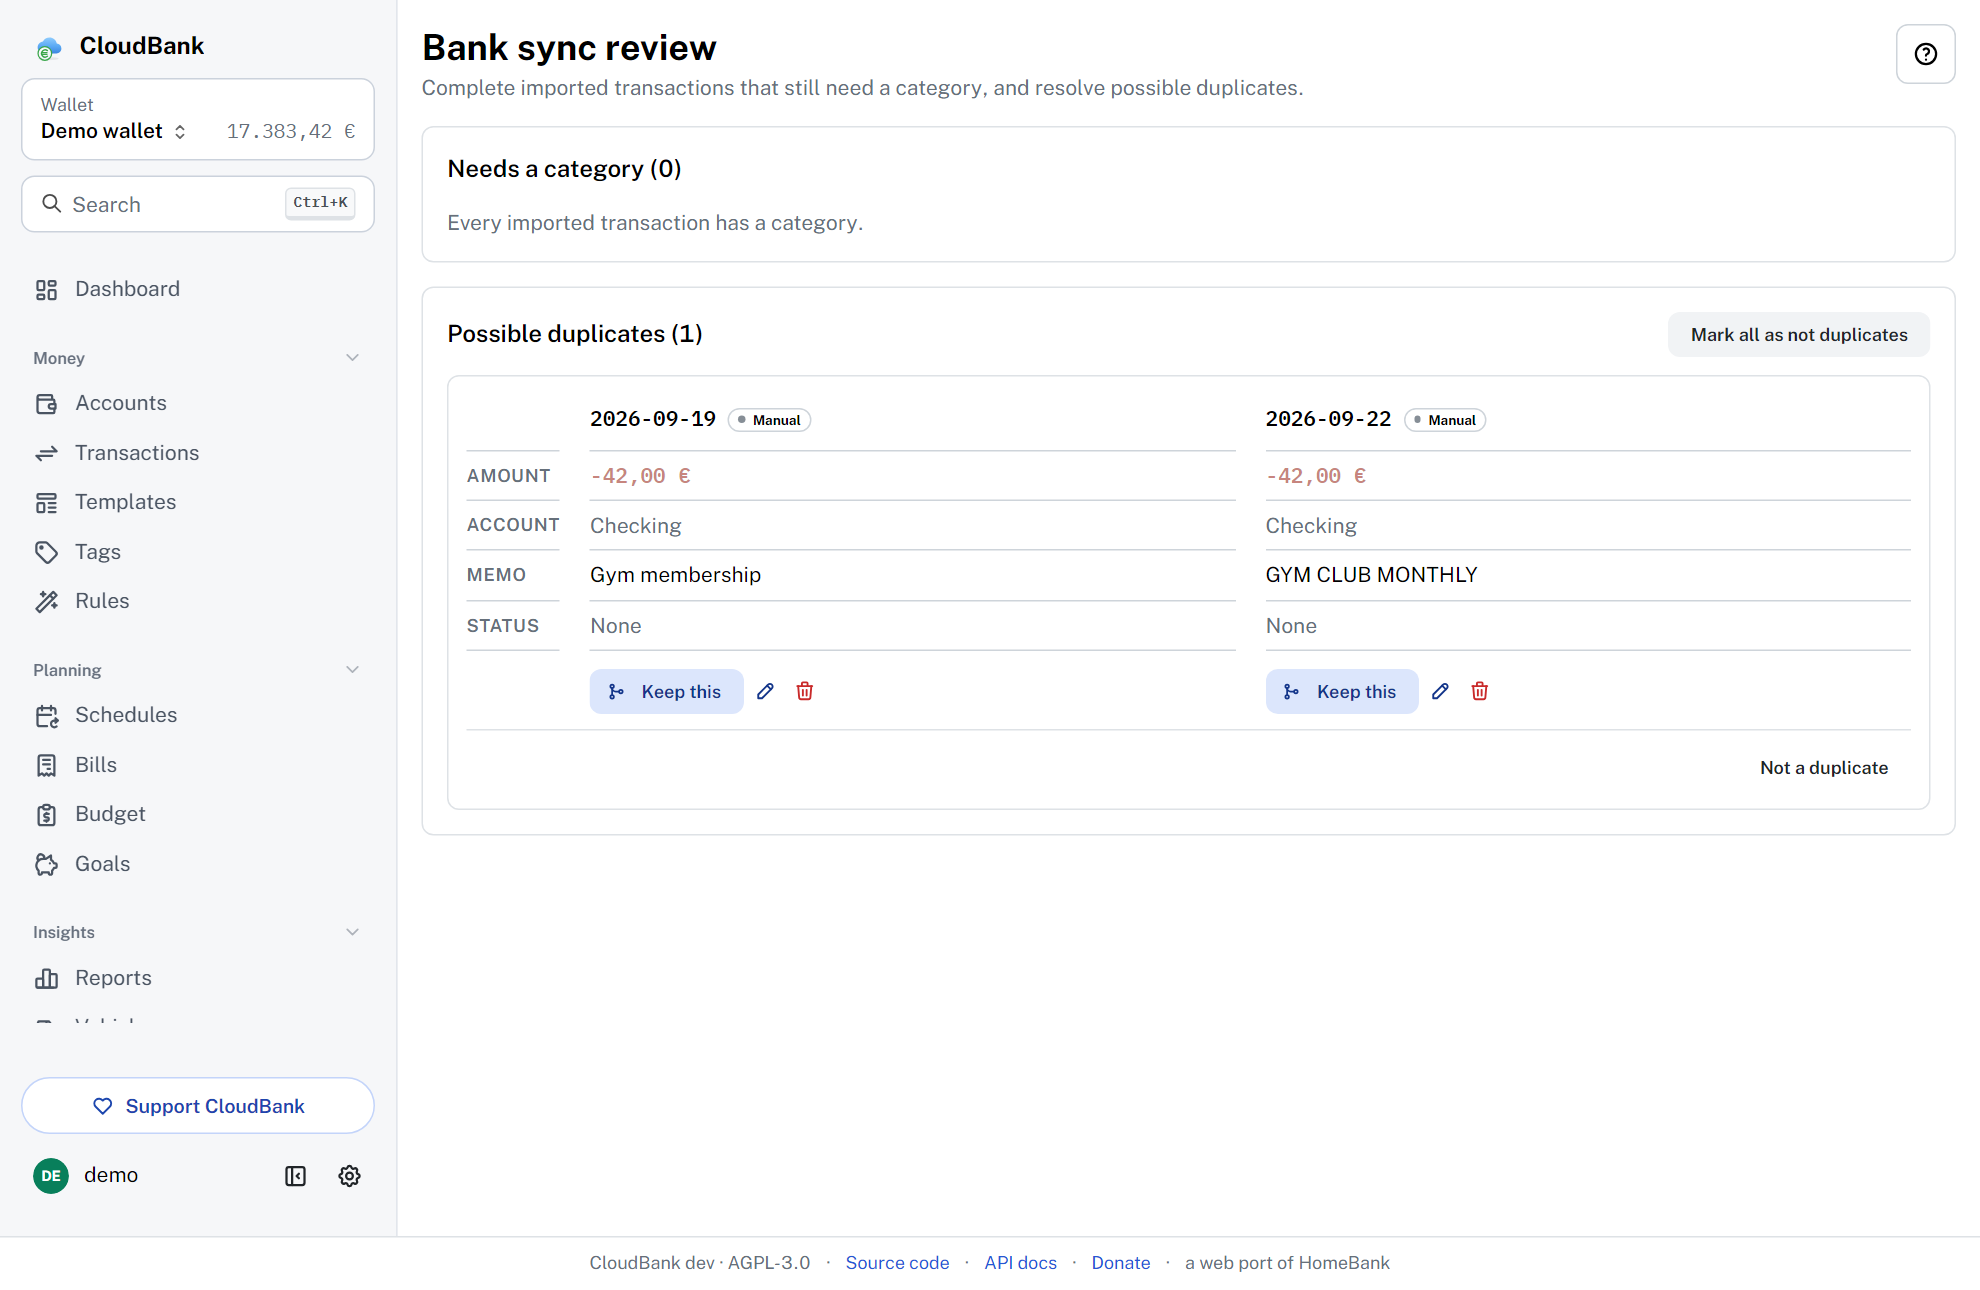The image size is (1980, 1290).
Task: Edit the 2026-09-19 transaction with pencil icon
Action: click(x=765, y=691)
